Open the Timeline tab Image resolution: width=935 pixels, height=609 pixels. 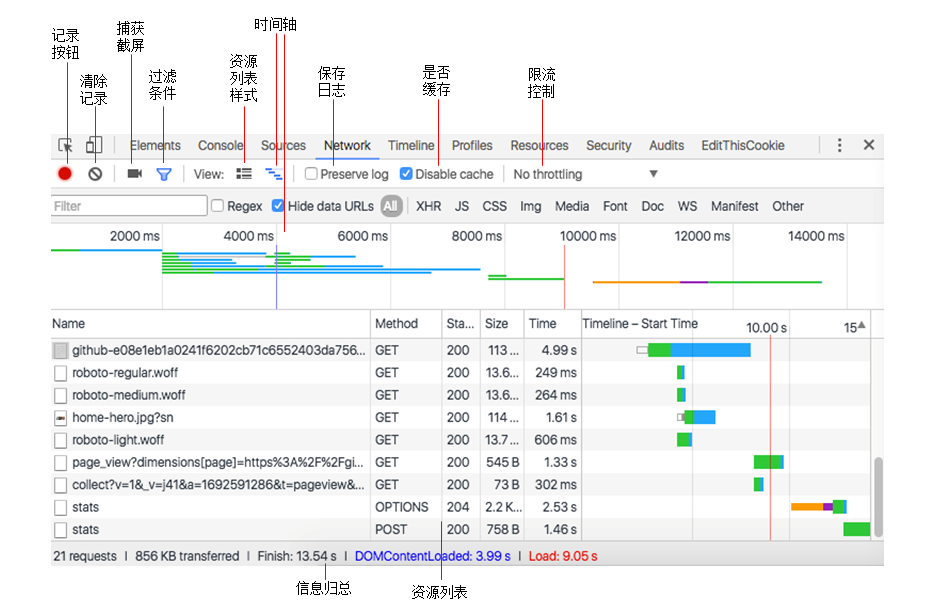(411, 146)
